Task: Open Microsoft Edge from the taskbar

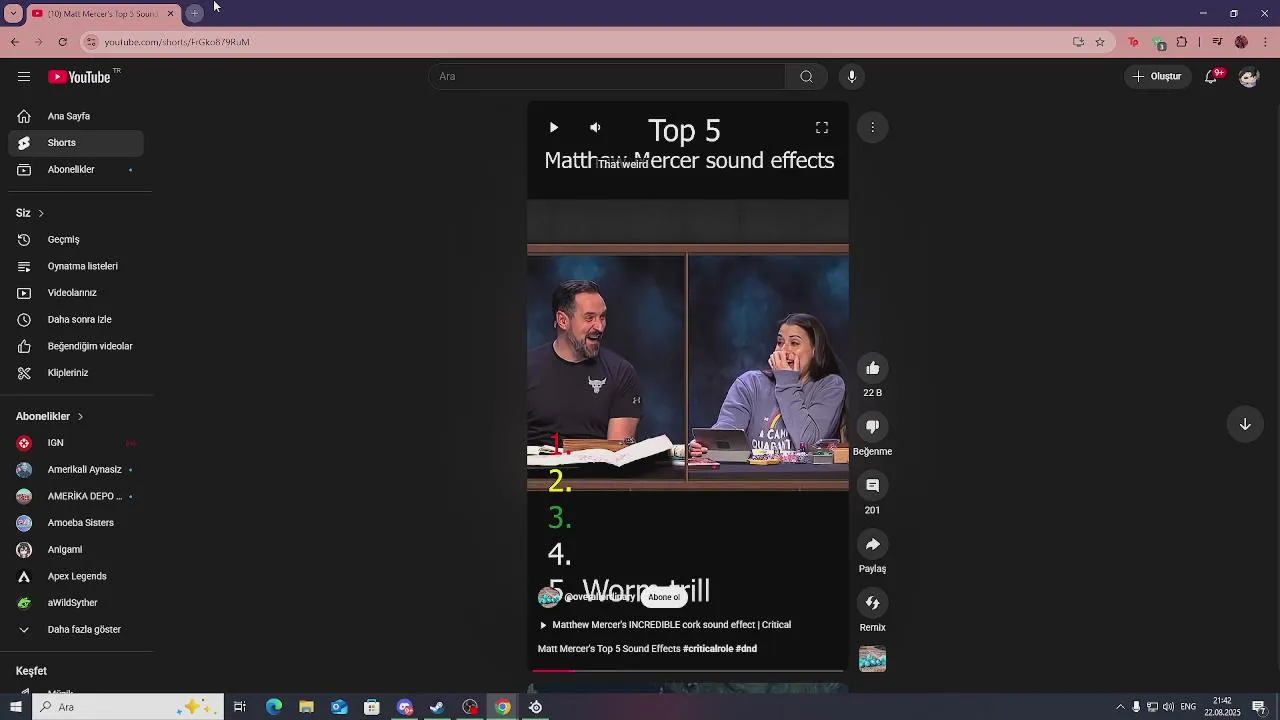Action: [273, 707]
